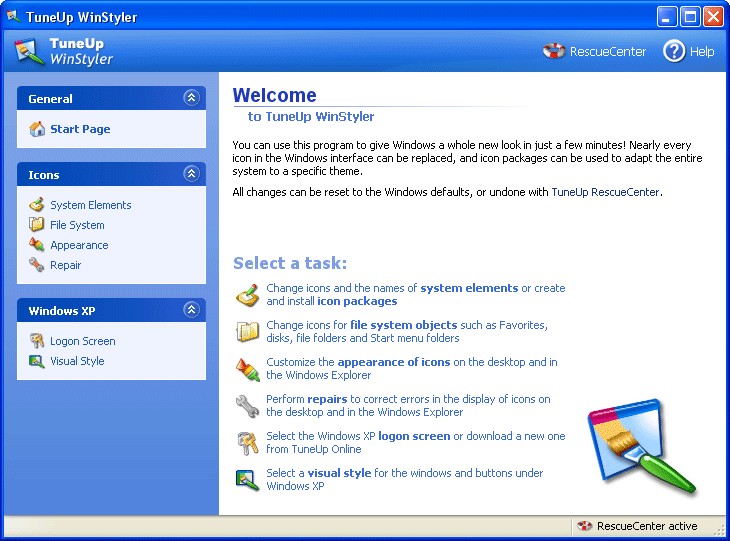Click the File System folder icon
The image size is (730, 541).
point(37,225)
